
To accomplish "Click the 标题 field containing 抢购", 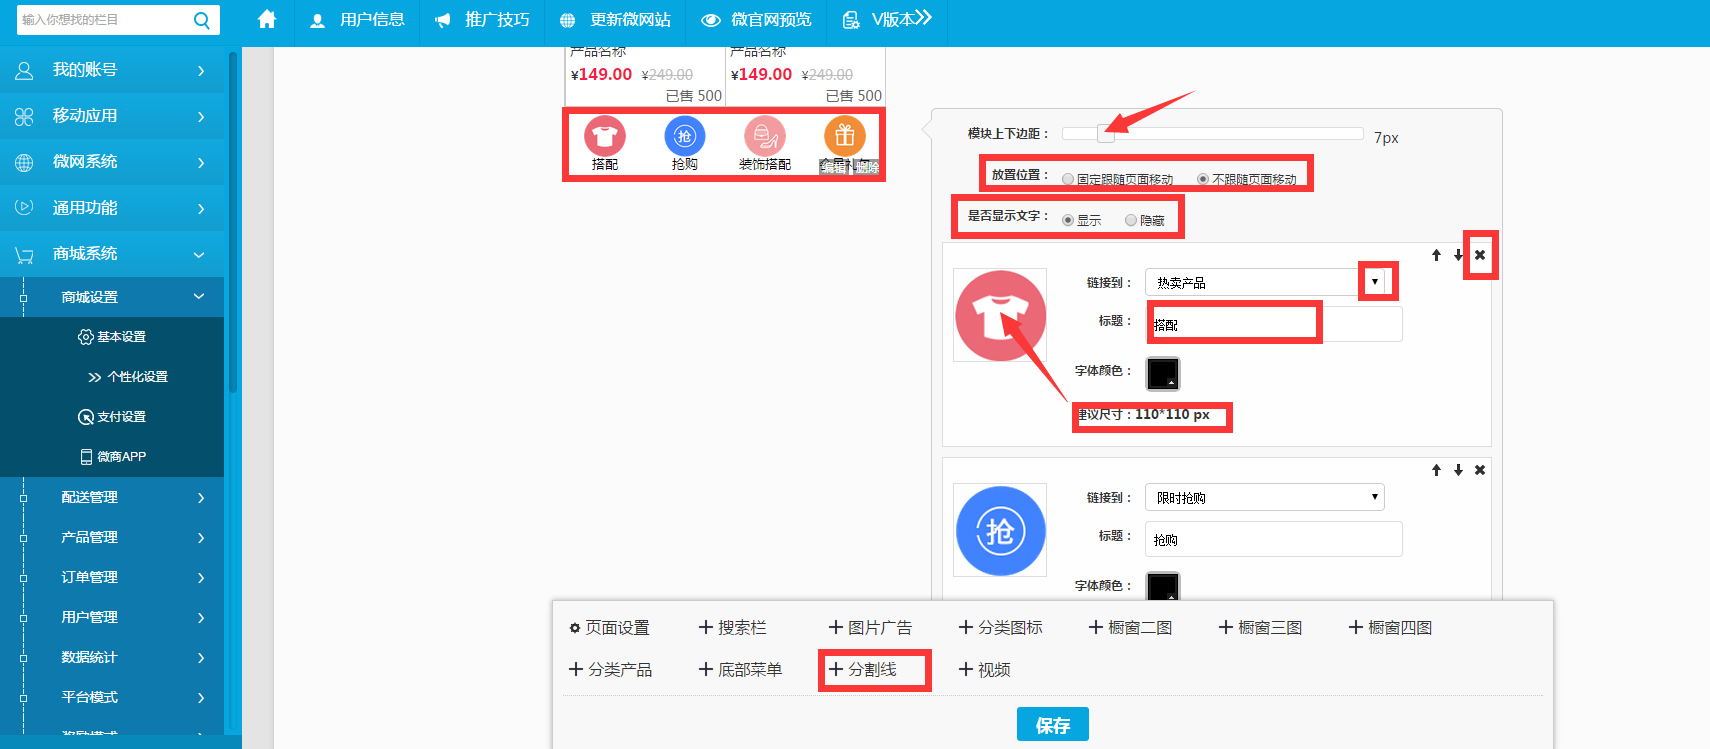I will [1272, 540].
